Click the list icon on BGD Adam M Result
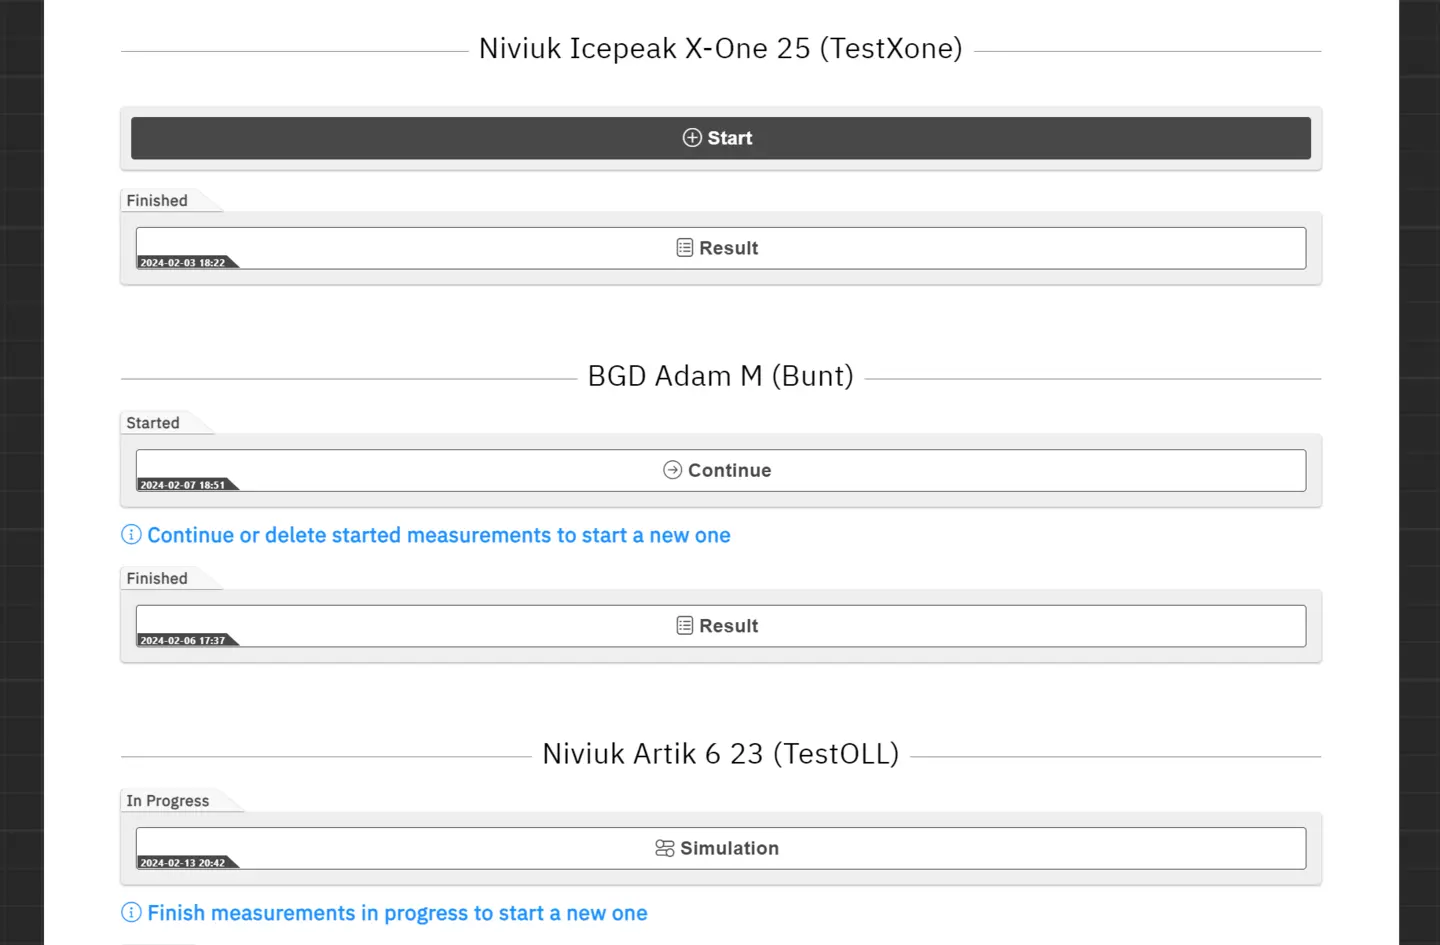The height and width of the screenshot is (945, 1440). tap(685, 626)
